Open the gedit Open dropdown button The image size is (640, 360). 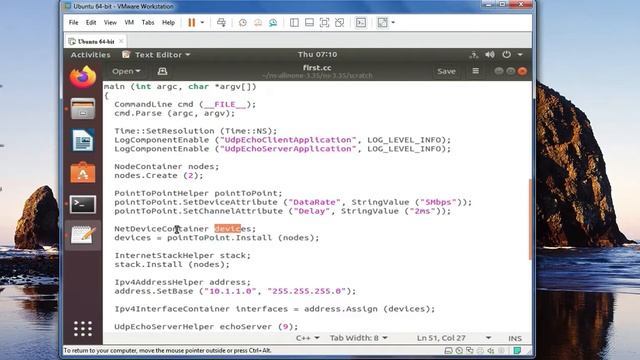pos(126,71)
